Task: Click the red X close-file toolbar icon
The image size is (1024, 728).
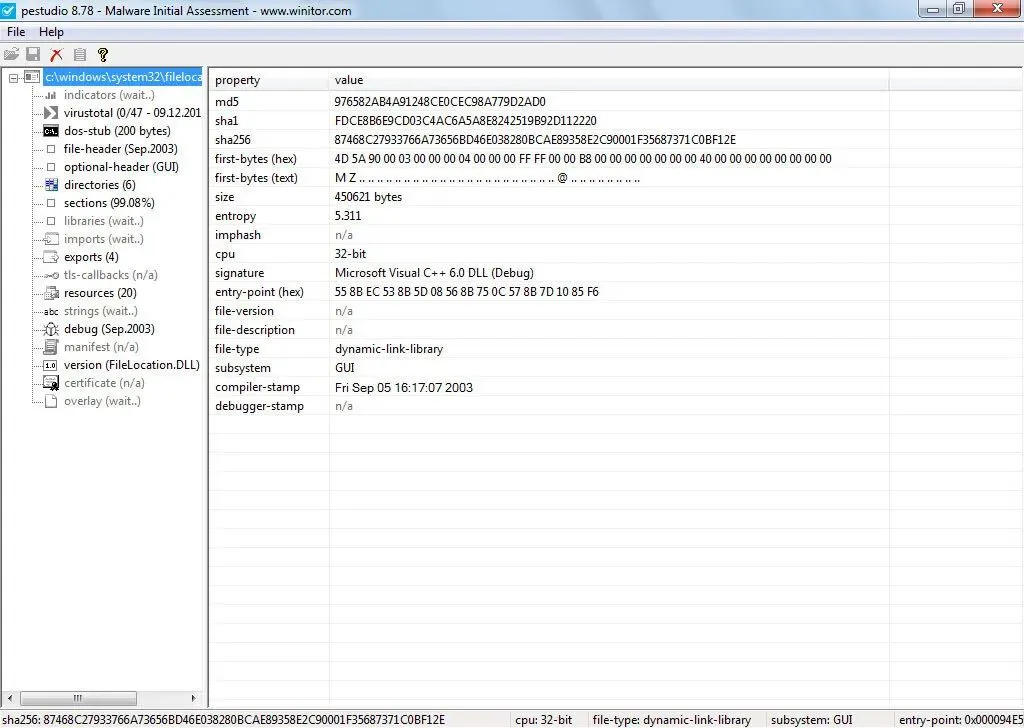Action: (56, 55)
